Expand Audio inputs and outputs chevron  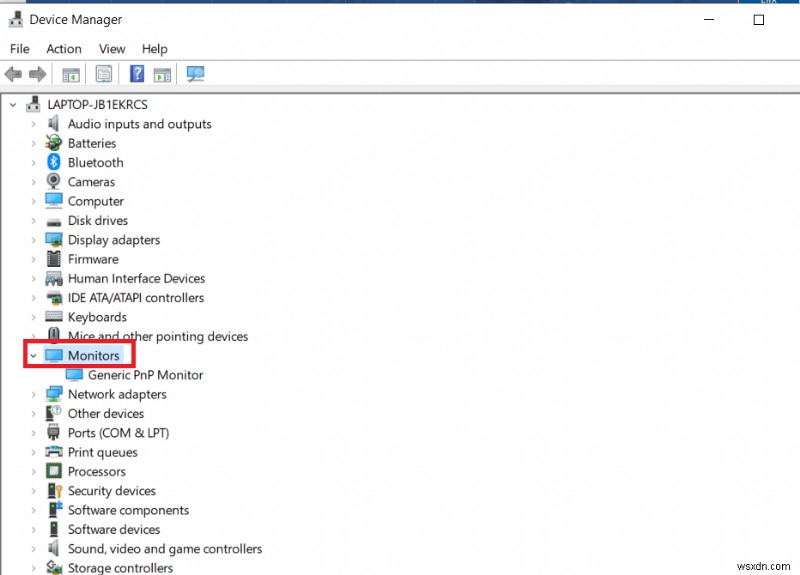click(34, 124)
